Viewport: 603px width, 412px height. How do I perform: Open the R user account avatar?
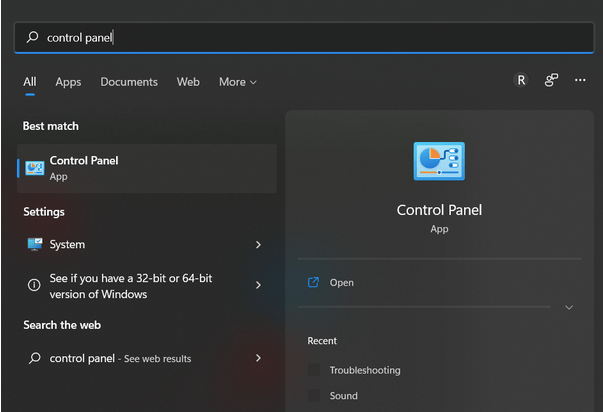pyautogui.click(x=521, y=80)
